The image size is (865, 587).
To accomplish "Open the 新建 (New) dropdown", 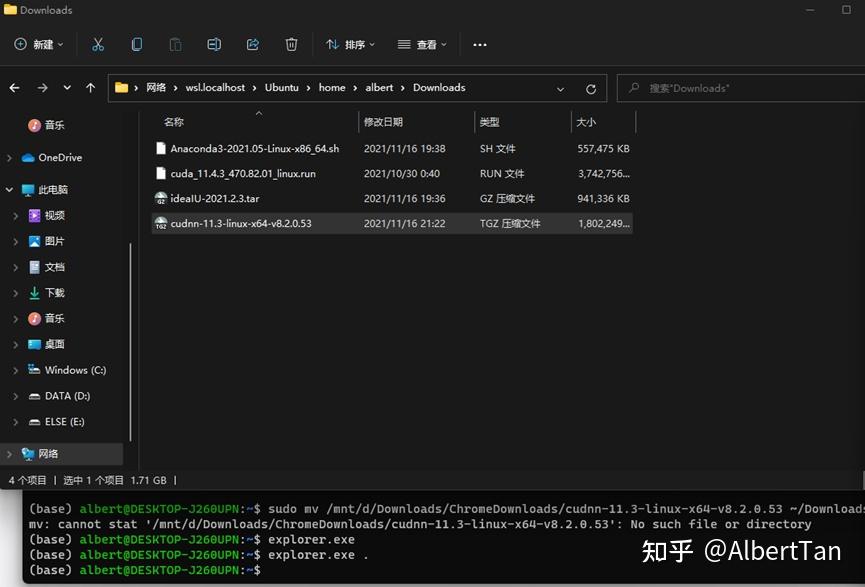I will [x=39, y=45].
